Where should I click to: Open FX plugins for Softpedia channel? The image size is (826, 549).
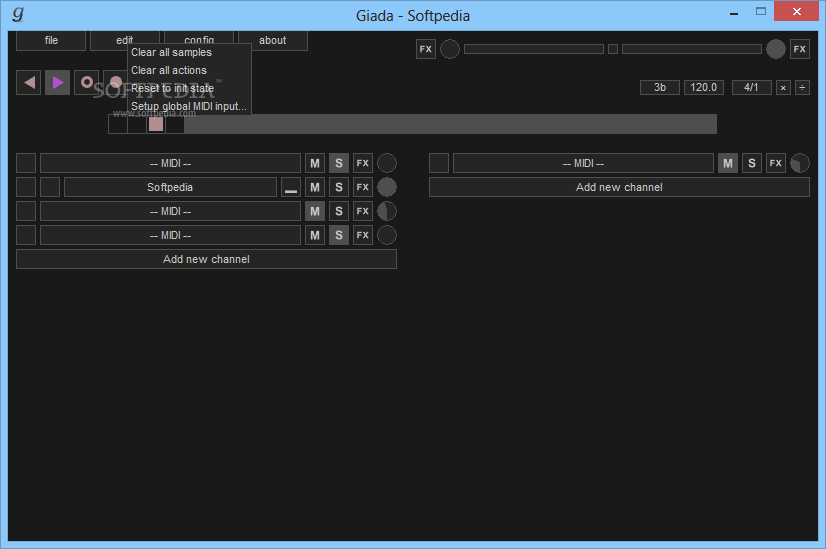click(363, 187)
